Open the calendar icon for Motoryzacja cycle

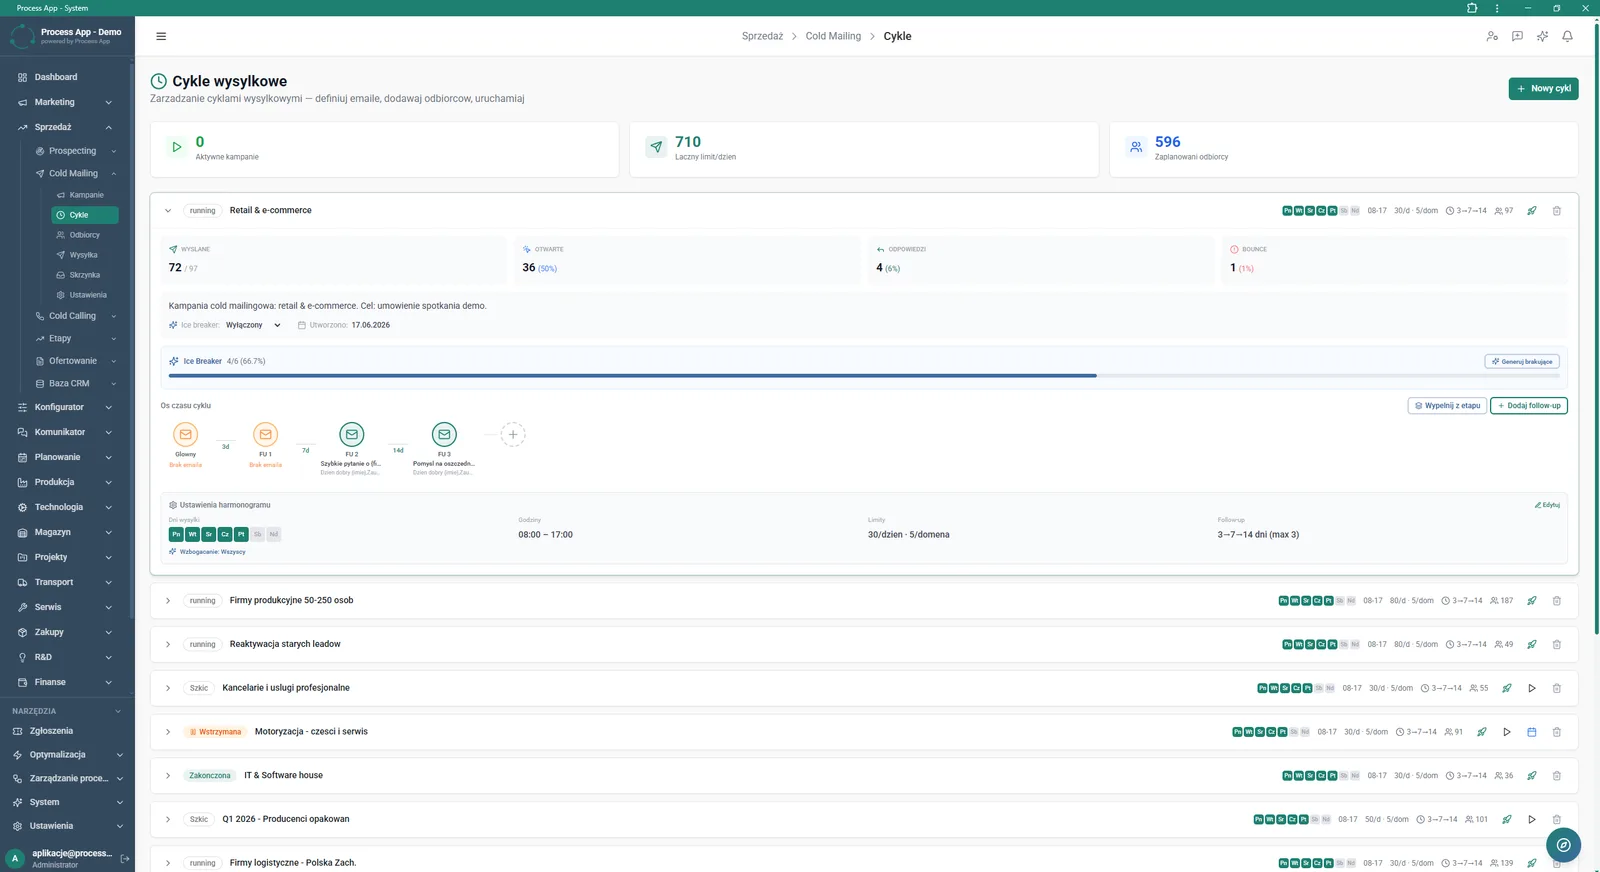(1531, 732)
